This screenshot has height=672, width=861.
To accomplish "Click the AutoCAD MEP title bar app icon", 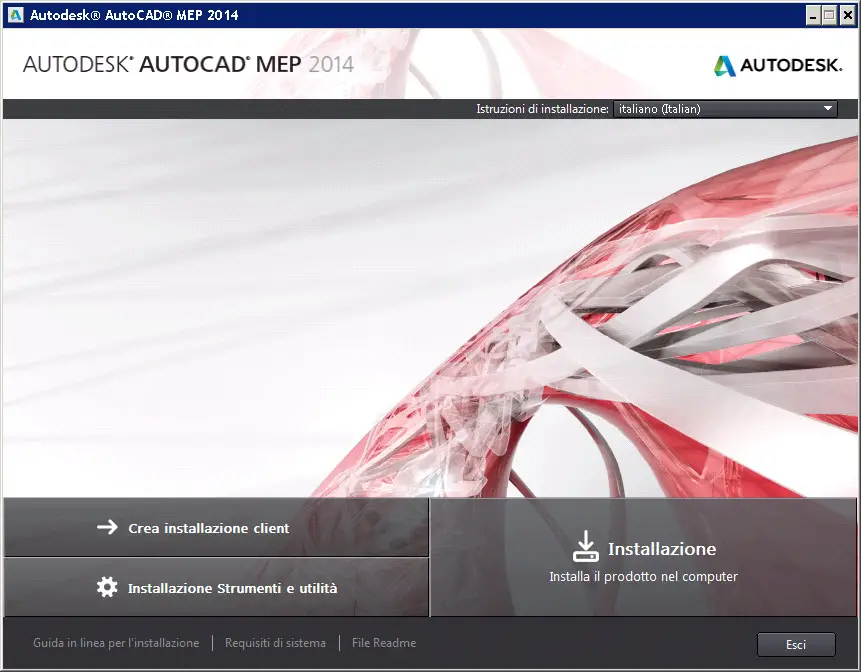I will coord(16,15).
